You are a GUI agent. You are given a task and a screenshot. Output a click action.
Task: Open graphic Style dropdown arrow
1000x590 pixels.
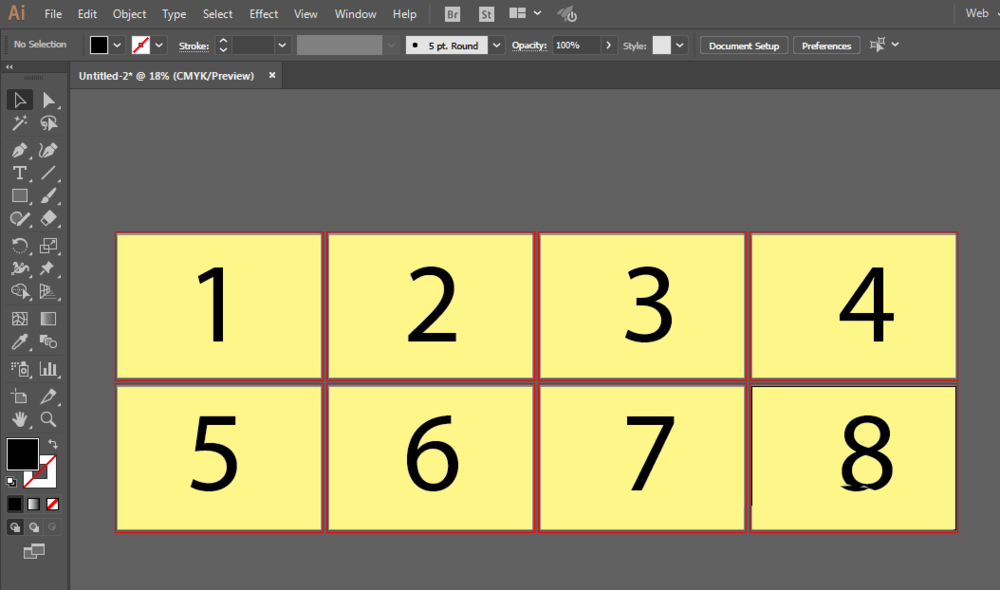coord(680,45)
